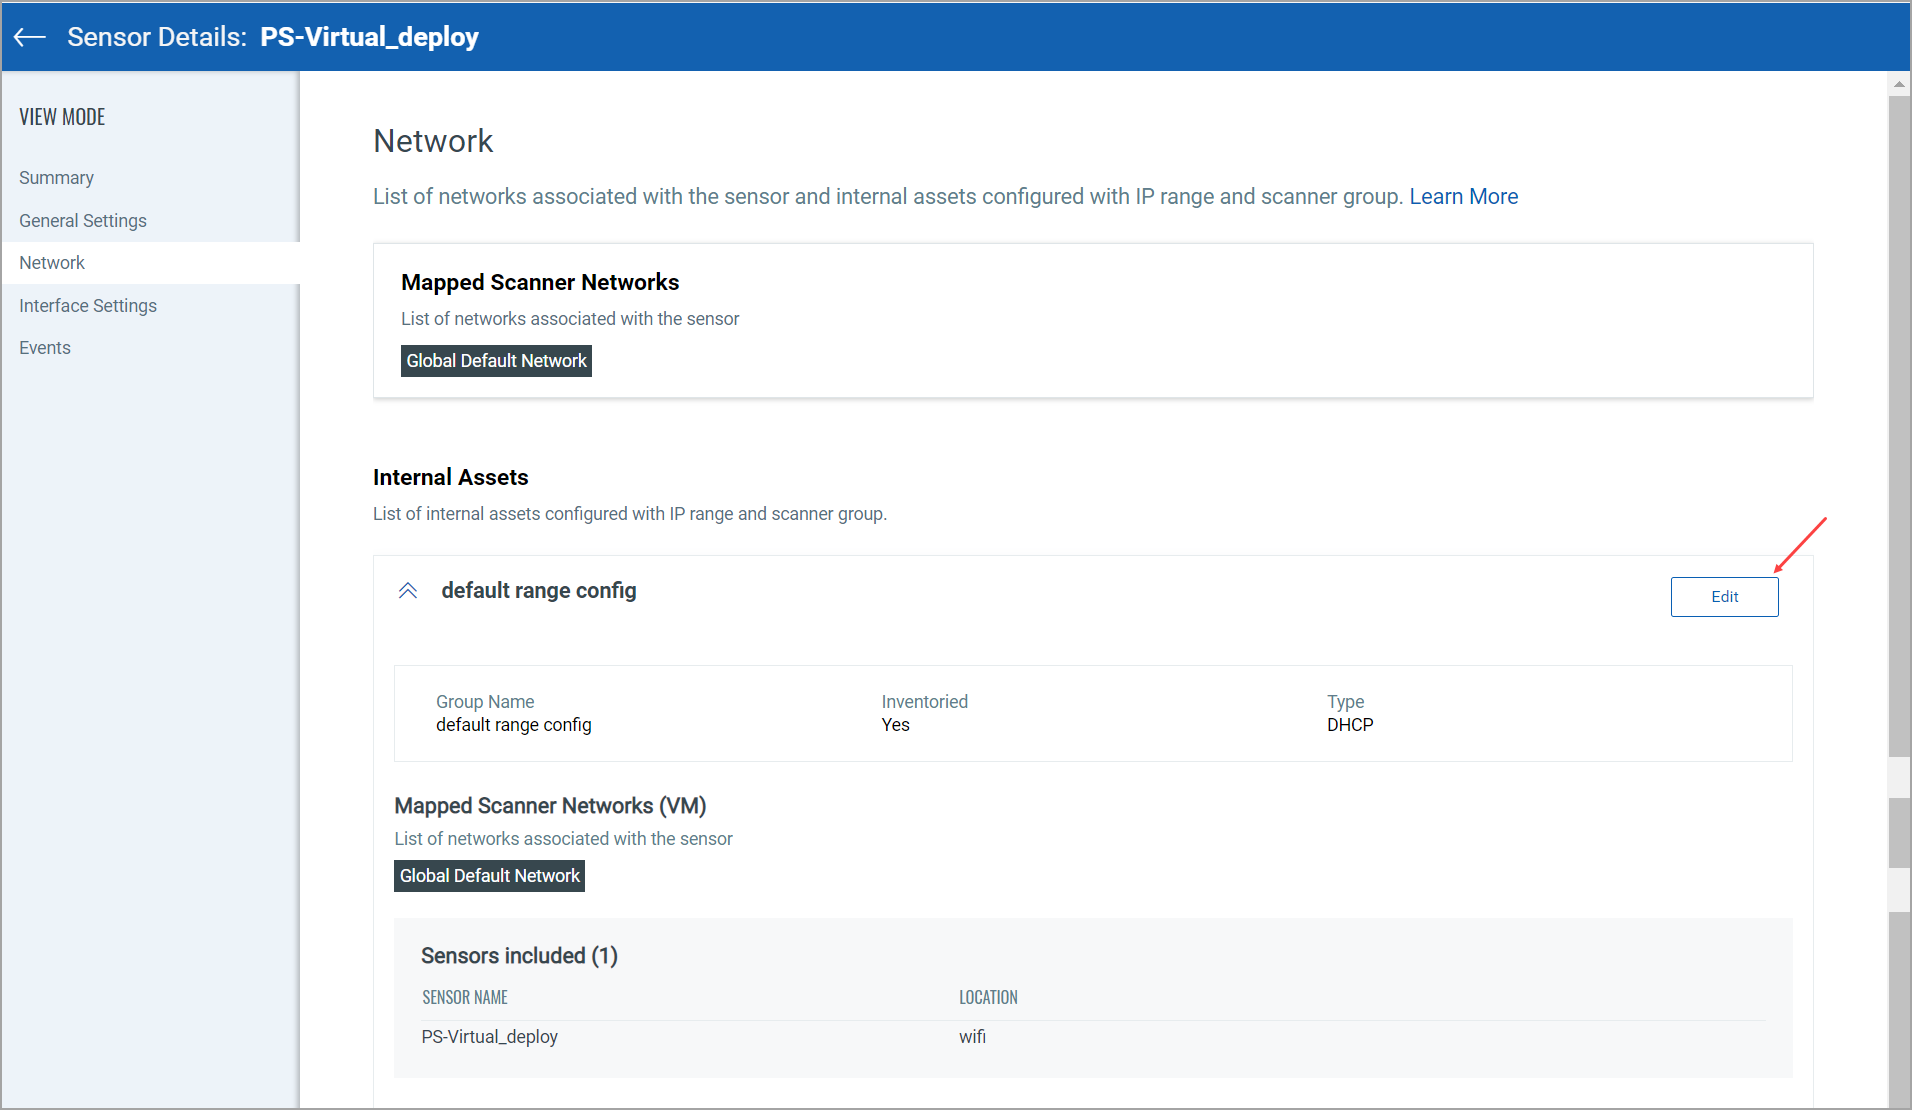Click the LOCATION column header
The image size is (1912, 1110).
[x=988, y=998]
